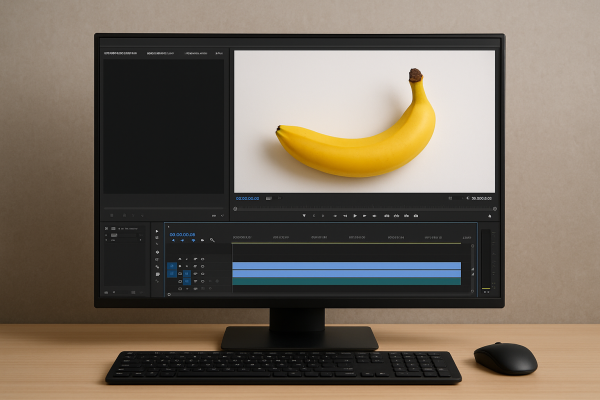Viewport: 600px width, 400px height.
Task: Click the Mark In button in Program monitor
Action: pyautogui.click(x=314, y=216)
